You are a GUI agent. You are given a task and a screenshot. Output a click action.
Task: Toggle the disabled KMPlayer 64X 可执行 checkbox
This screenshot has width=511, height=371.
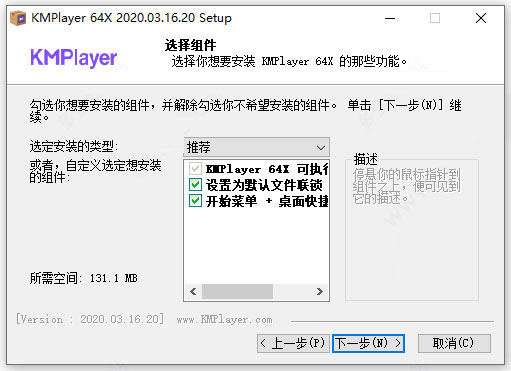tap(195, 169)
